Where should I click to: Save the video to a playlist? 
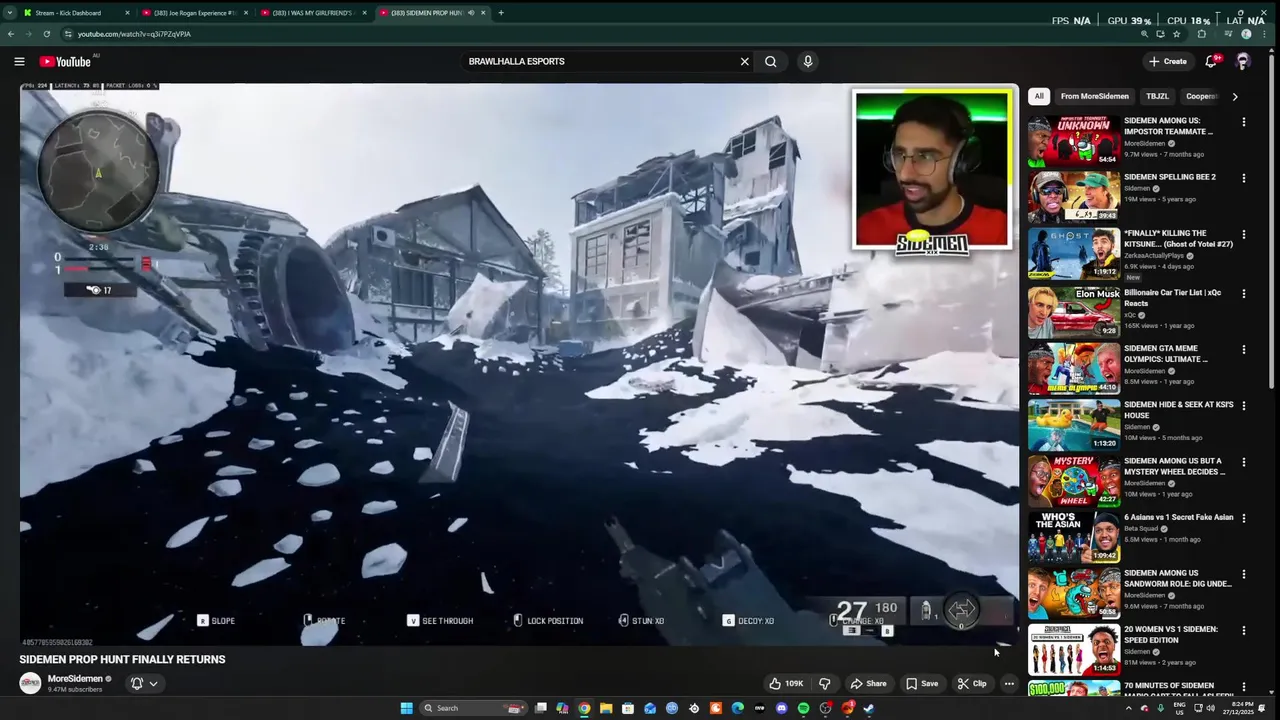pos(922,683)
